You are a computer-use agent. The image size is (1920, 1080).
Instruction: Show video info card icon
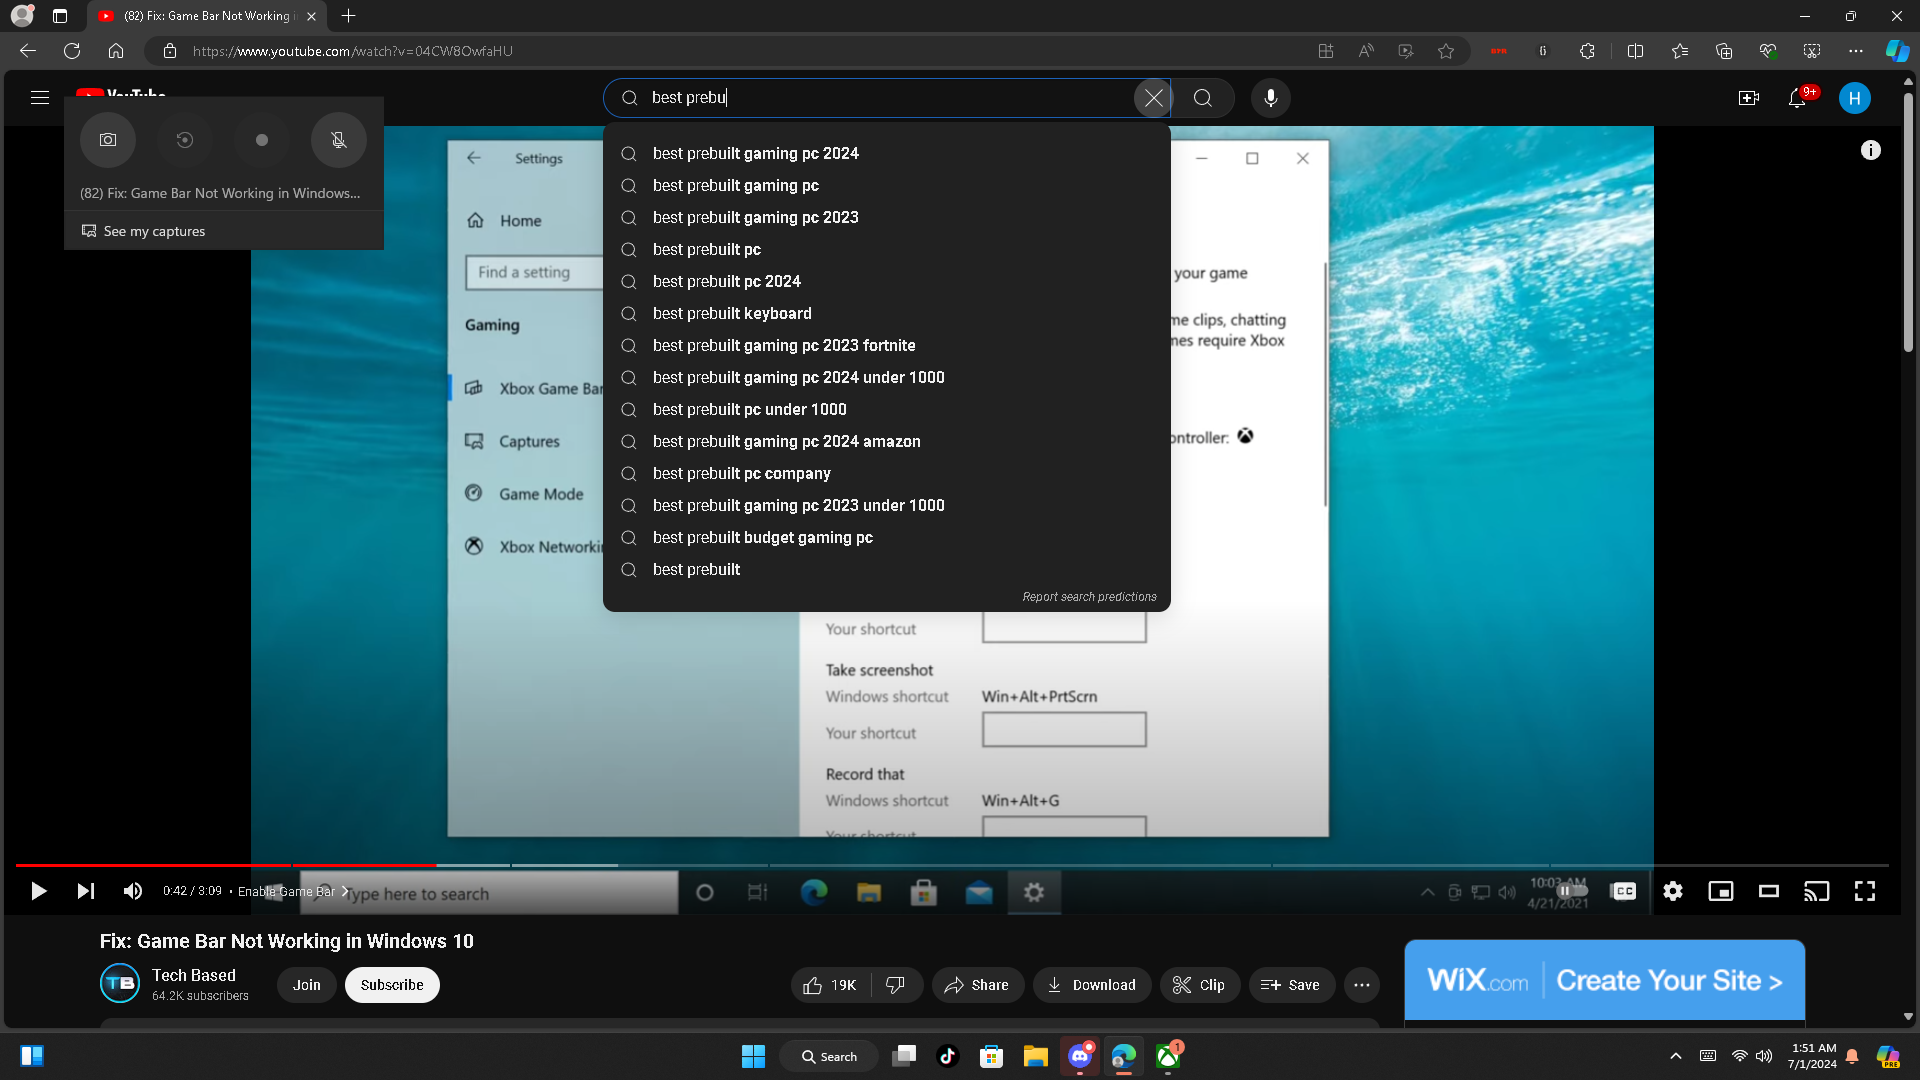(1870, 150)
